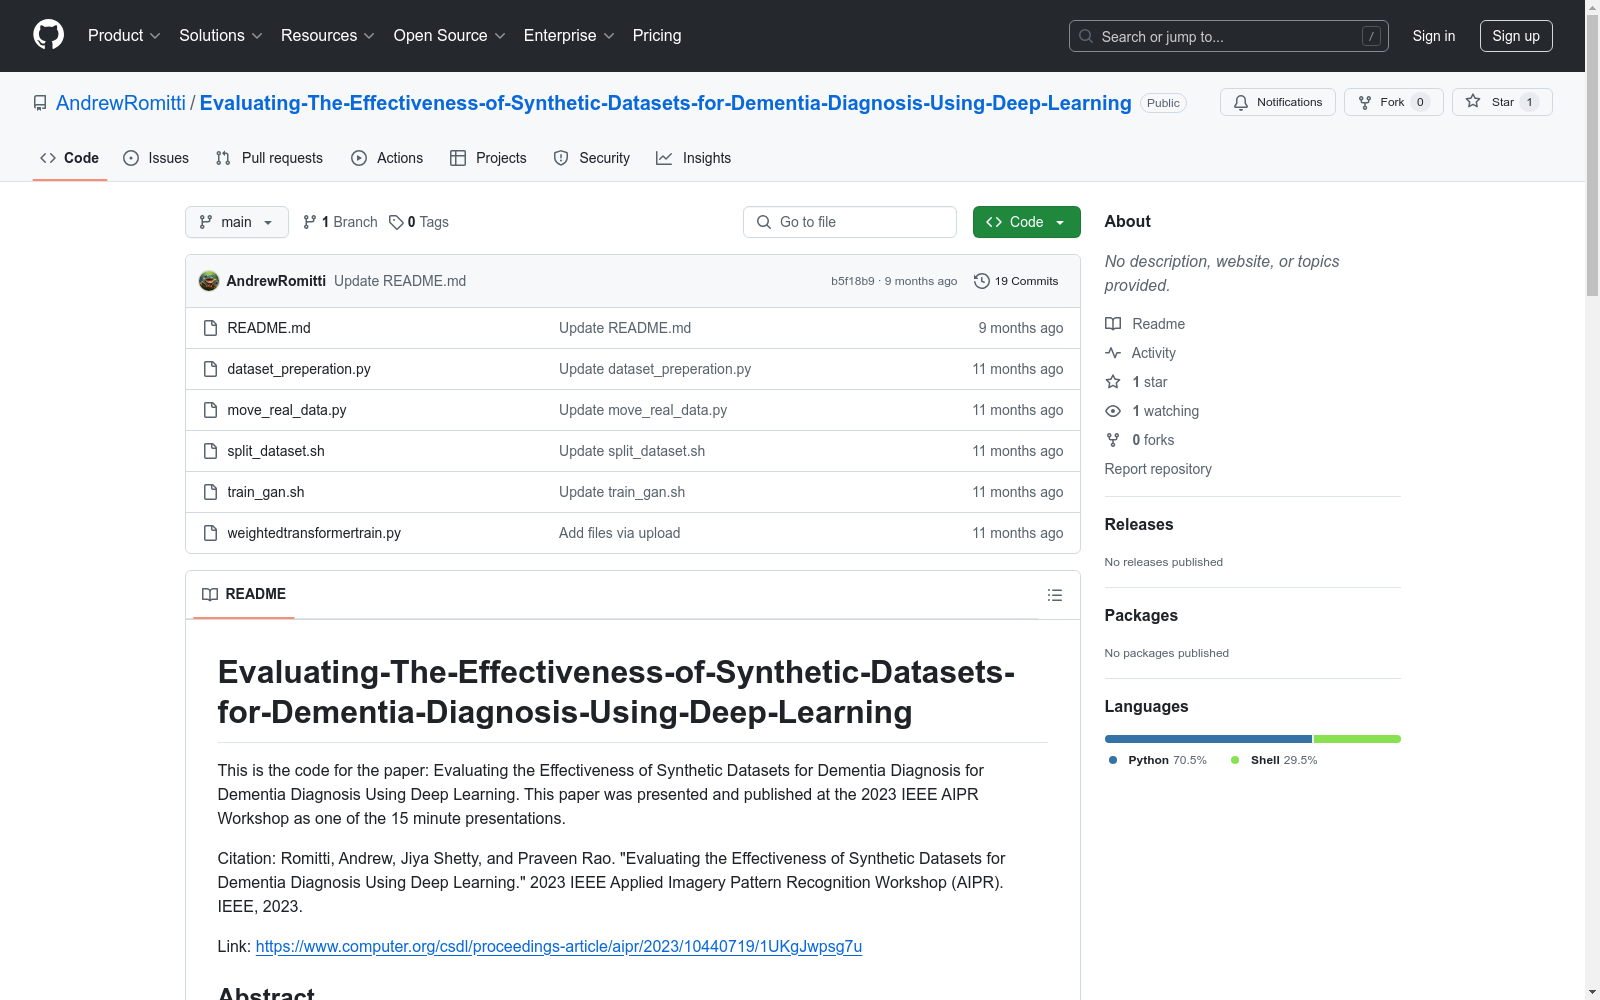Star the repository with Star button

tap(1501, 102)
